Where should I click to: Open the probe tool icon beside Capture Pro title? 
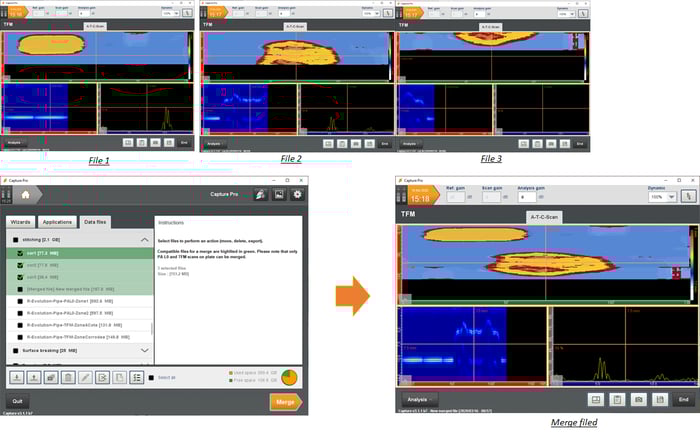(260, 194)
